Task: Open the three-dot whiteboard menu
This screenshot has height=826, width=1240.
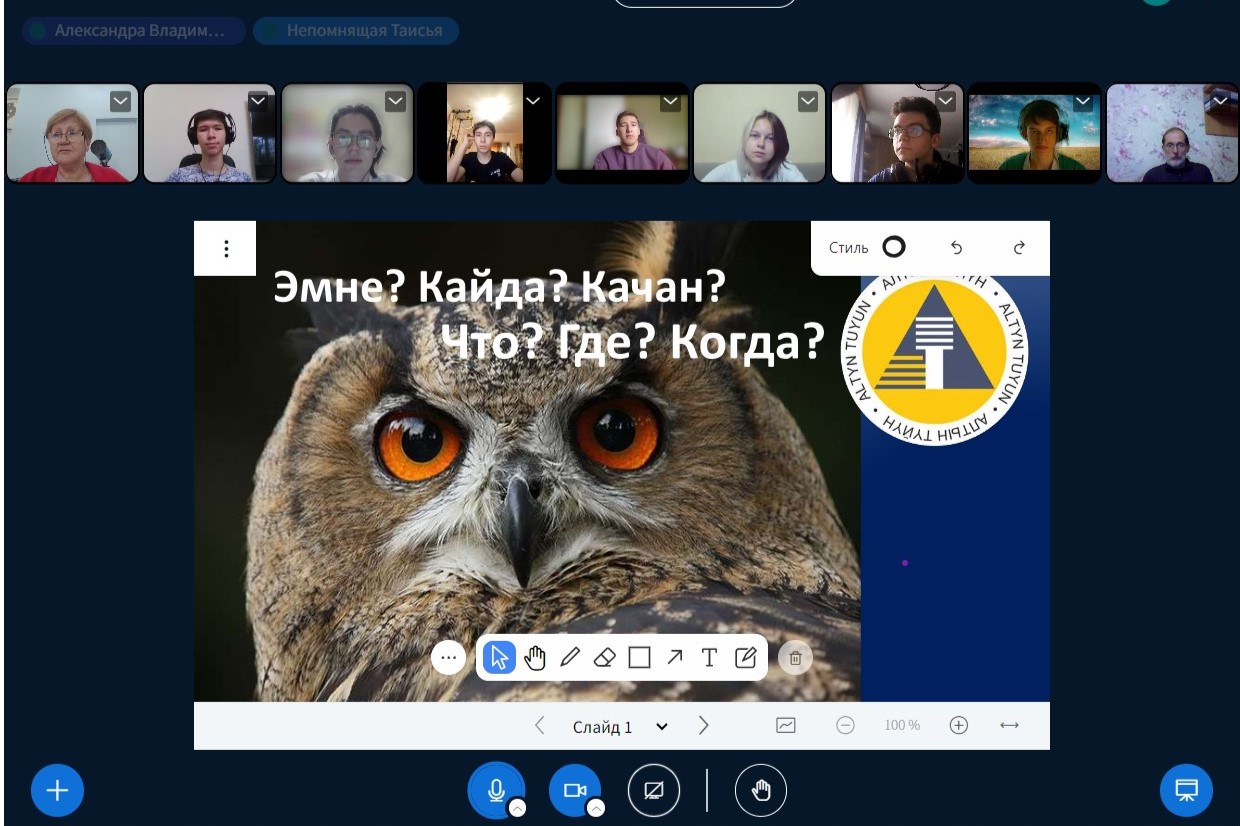Action: pos(226,249)
